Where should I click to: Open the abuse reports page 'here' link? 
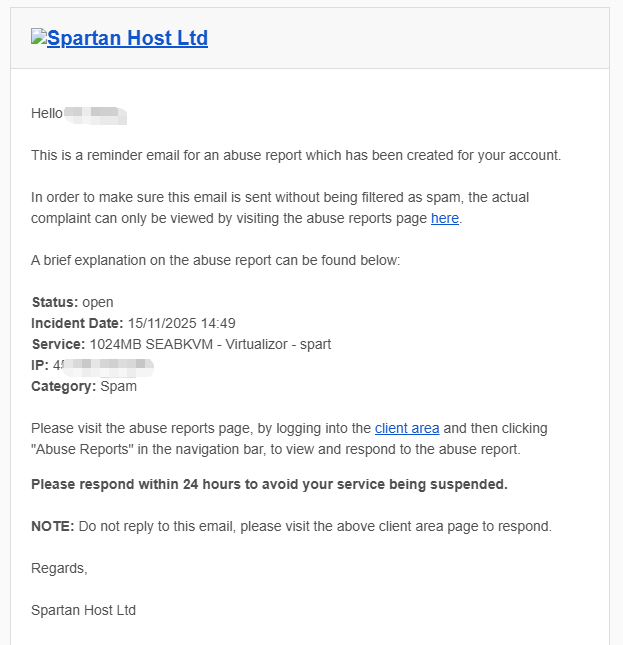click(445, 218)
